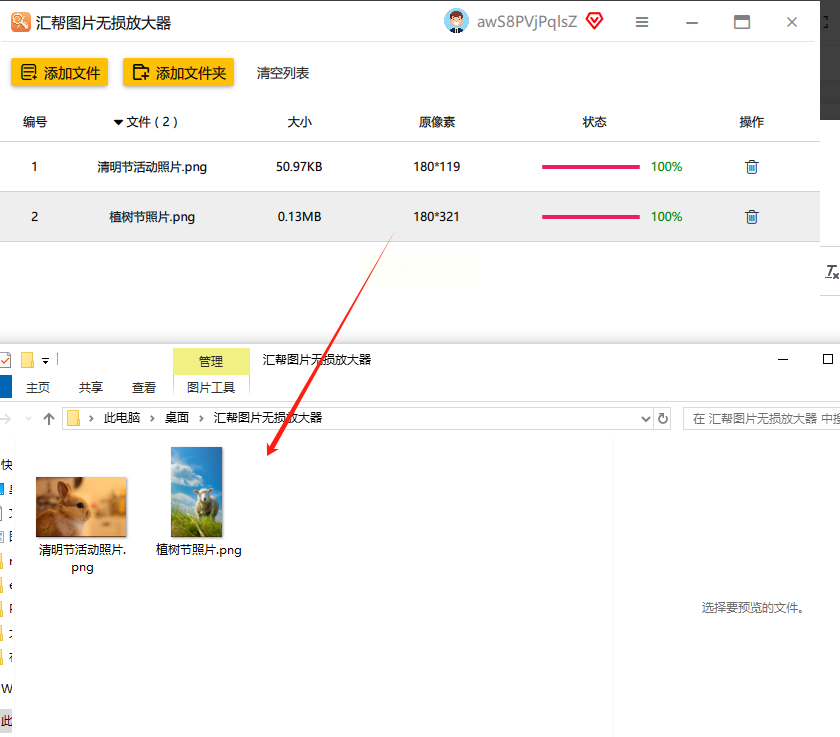This screenshot has width=840, height=737.
Task: Click the user avatar icon
Action: [x=456, y=21]
